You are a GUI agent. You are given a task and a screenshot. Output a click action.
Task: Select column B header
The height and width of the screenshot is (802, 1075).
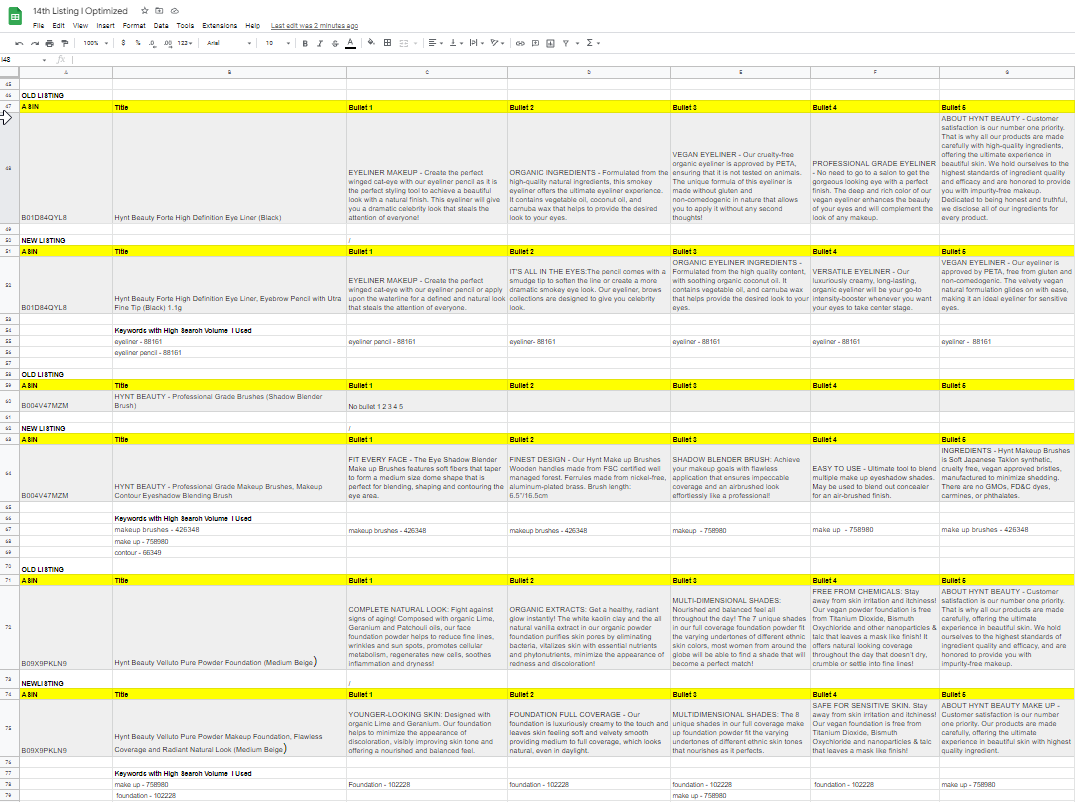pyautogui.click(x=230, y=72)
